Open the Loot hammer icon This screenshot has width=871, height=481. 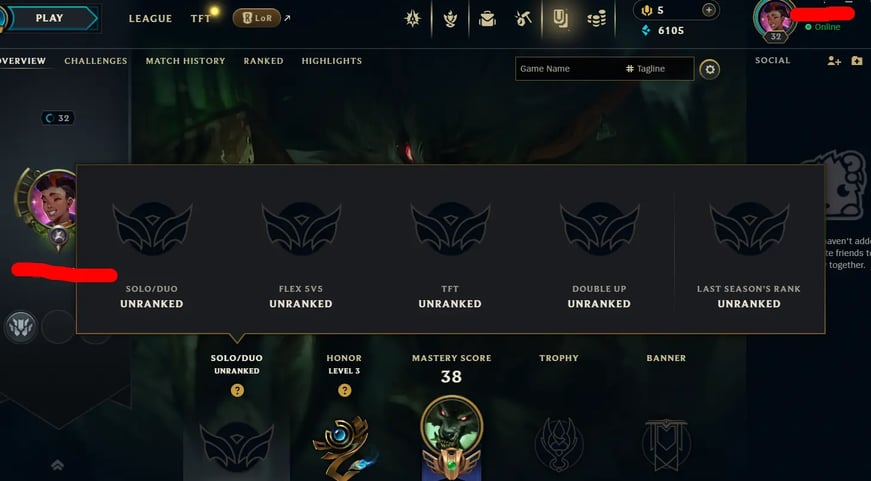tap(523, 19)
